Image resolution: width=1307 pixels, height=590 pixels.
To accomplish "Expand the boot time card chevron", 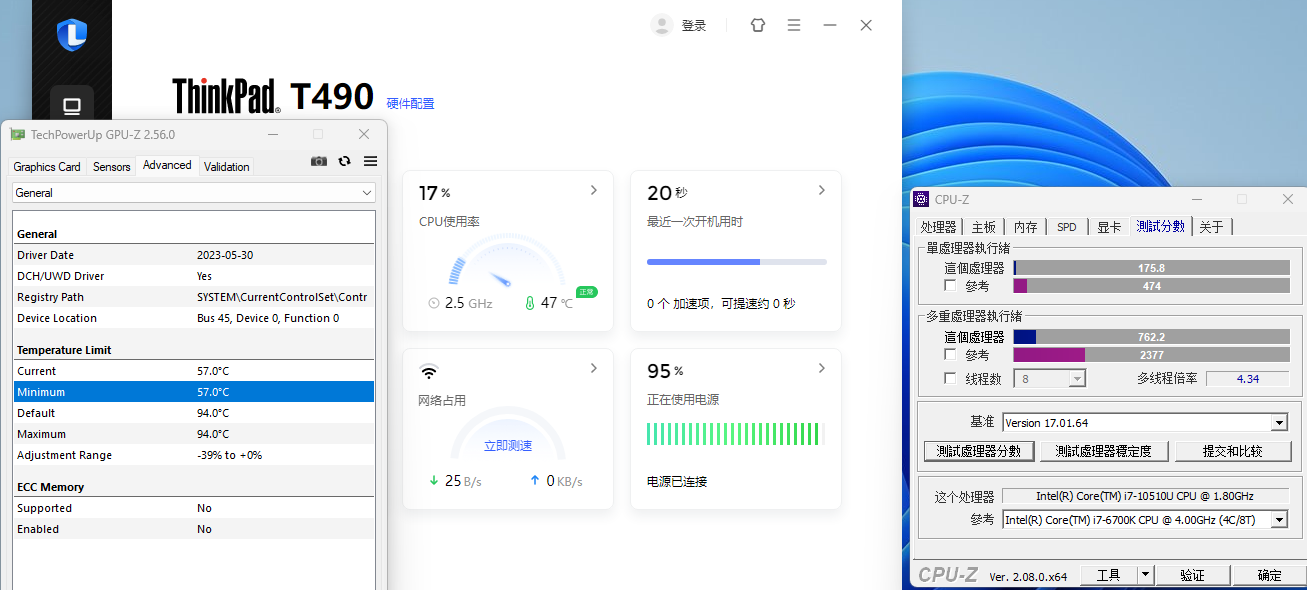I will pyautogui.click(x=822, y=190).
